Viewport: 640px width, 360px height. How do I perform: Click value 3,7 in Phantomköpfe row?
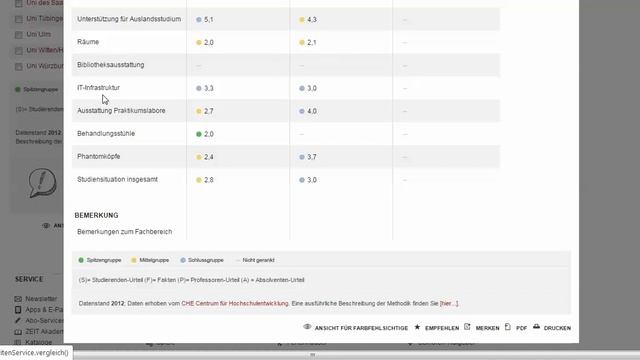point(312,157)
